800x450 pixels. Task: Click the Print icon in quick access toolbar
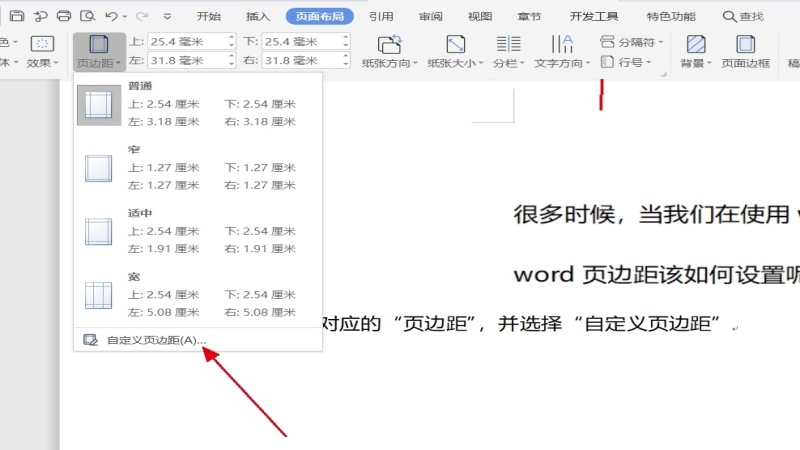(x=64, y=16)
